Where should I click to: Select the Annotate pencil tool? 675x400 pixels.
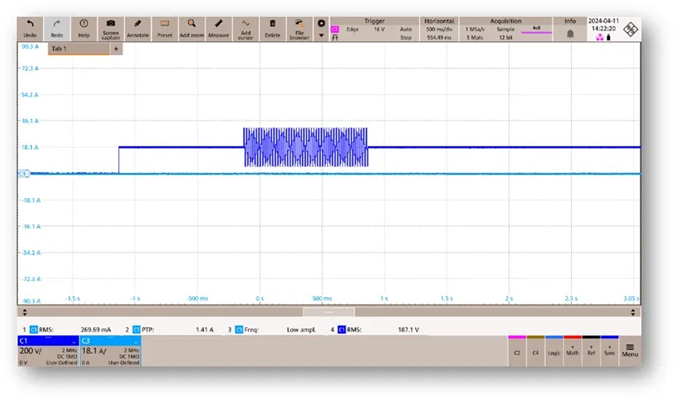click(x=138, y=27)
